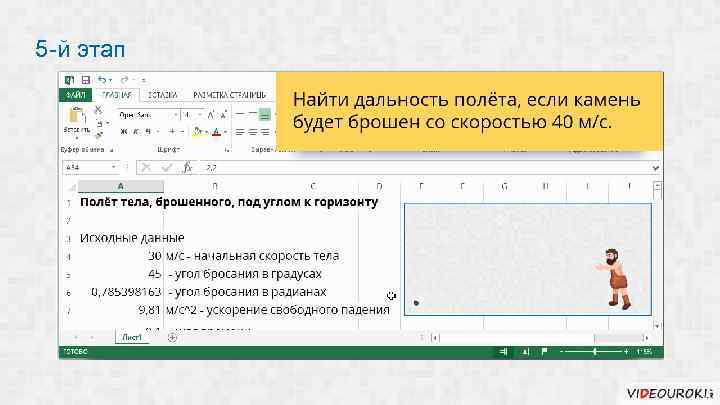720x405 pixels.
Task: Add a new sheet with plus button
Action: (x=172, y=338)
